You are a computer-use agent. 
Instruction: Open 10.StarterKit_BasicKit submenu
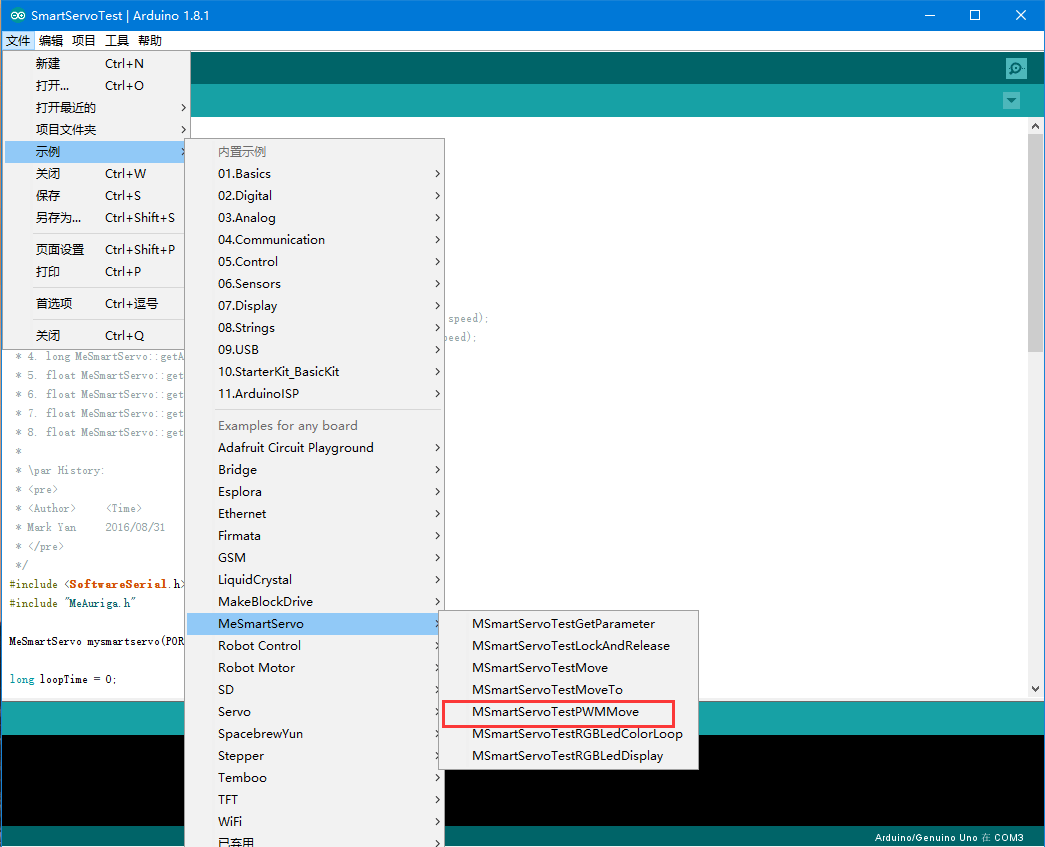[x=315, y=371]
